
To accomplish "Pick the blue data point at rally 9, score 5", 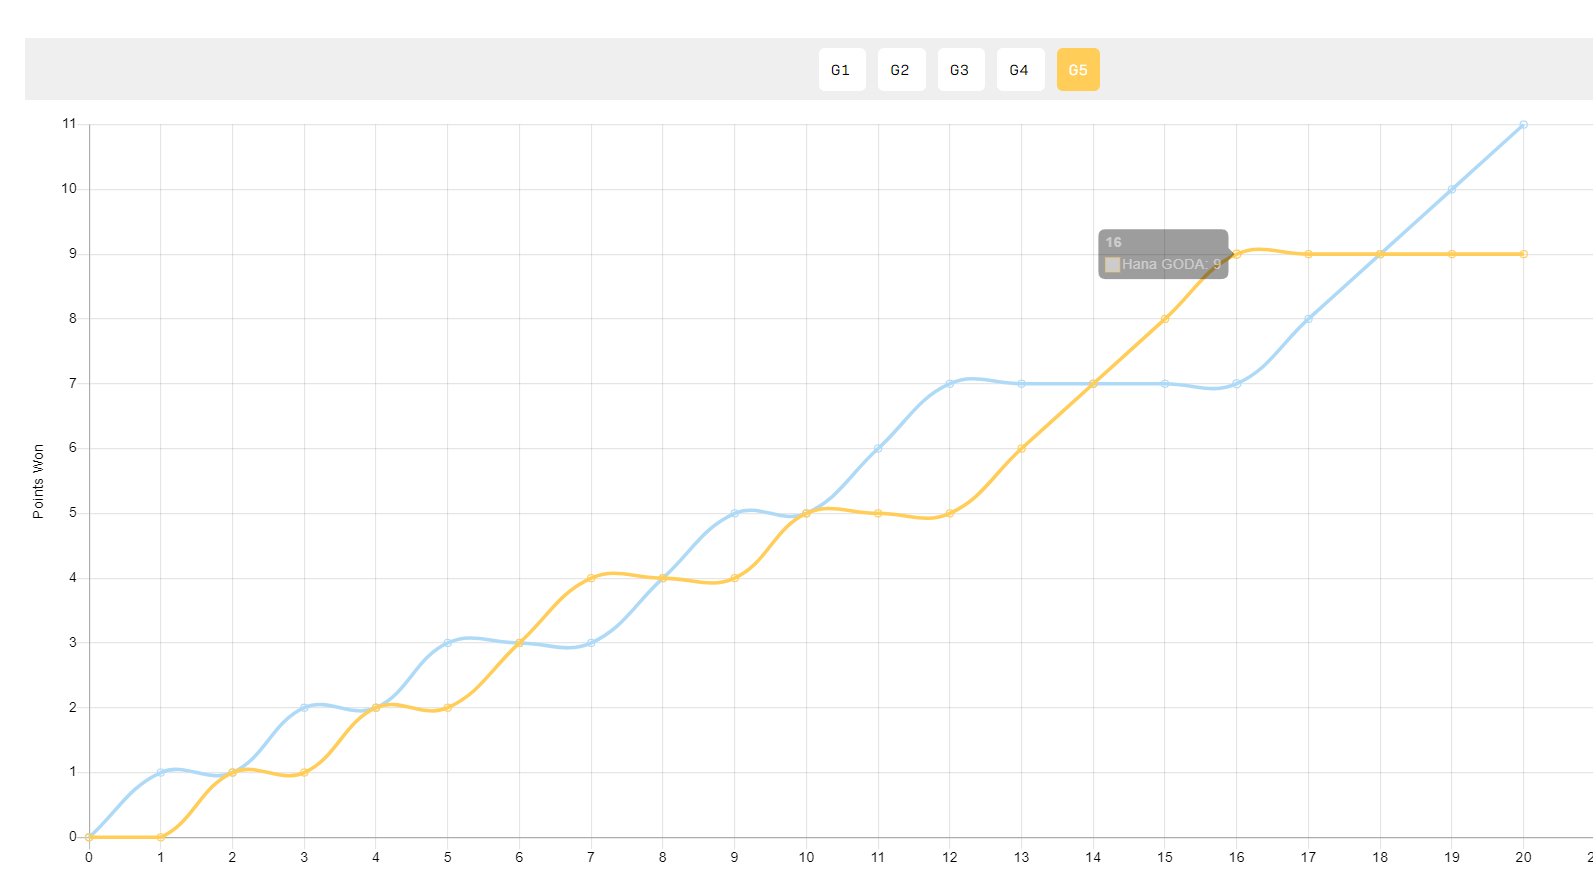I will pos(734,513).
